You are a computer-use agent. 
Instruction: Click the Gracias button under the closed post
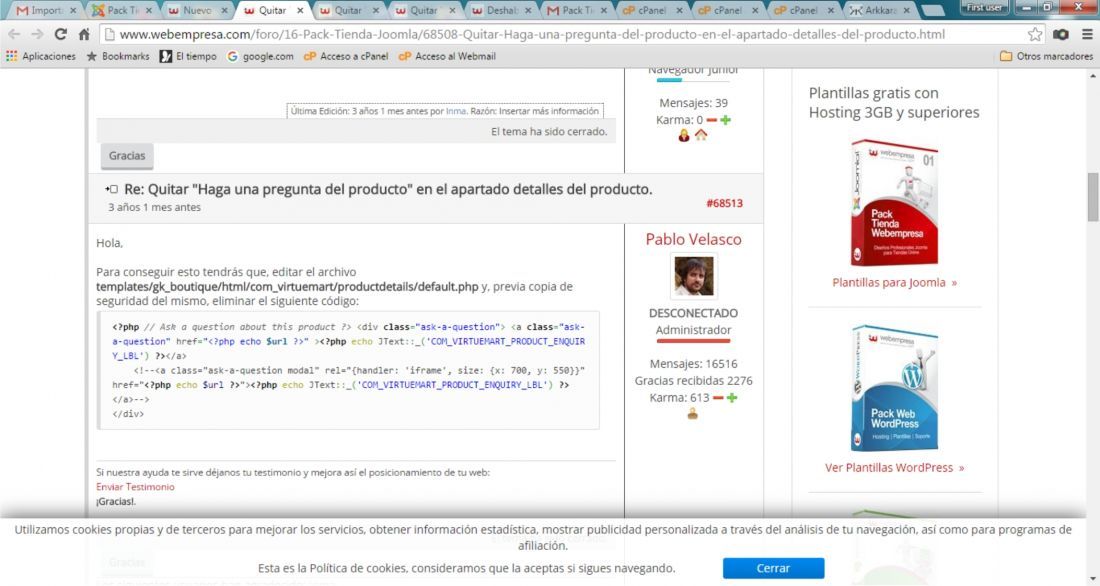tap(127, 156)
